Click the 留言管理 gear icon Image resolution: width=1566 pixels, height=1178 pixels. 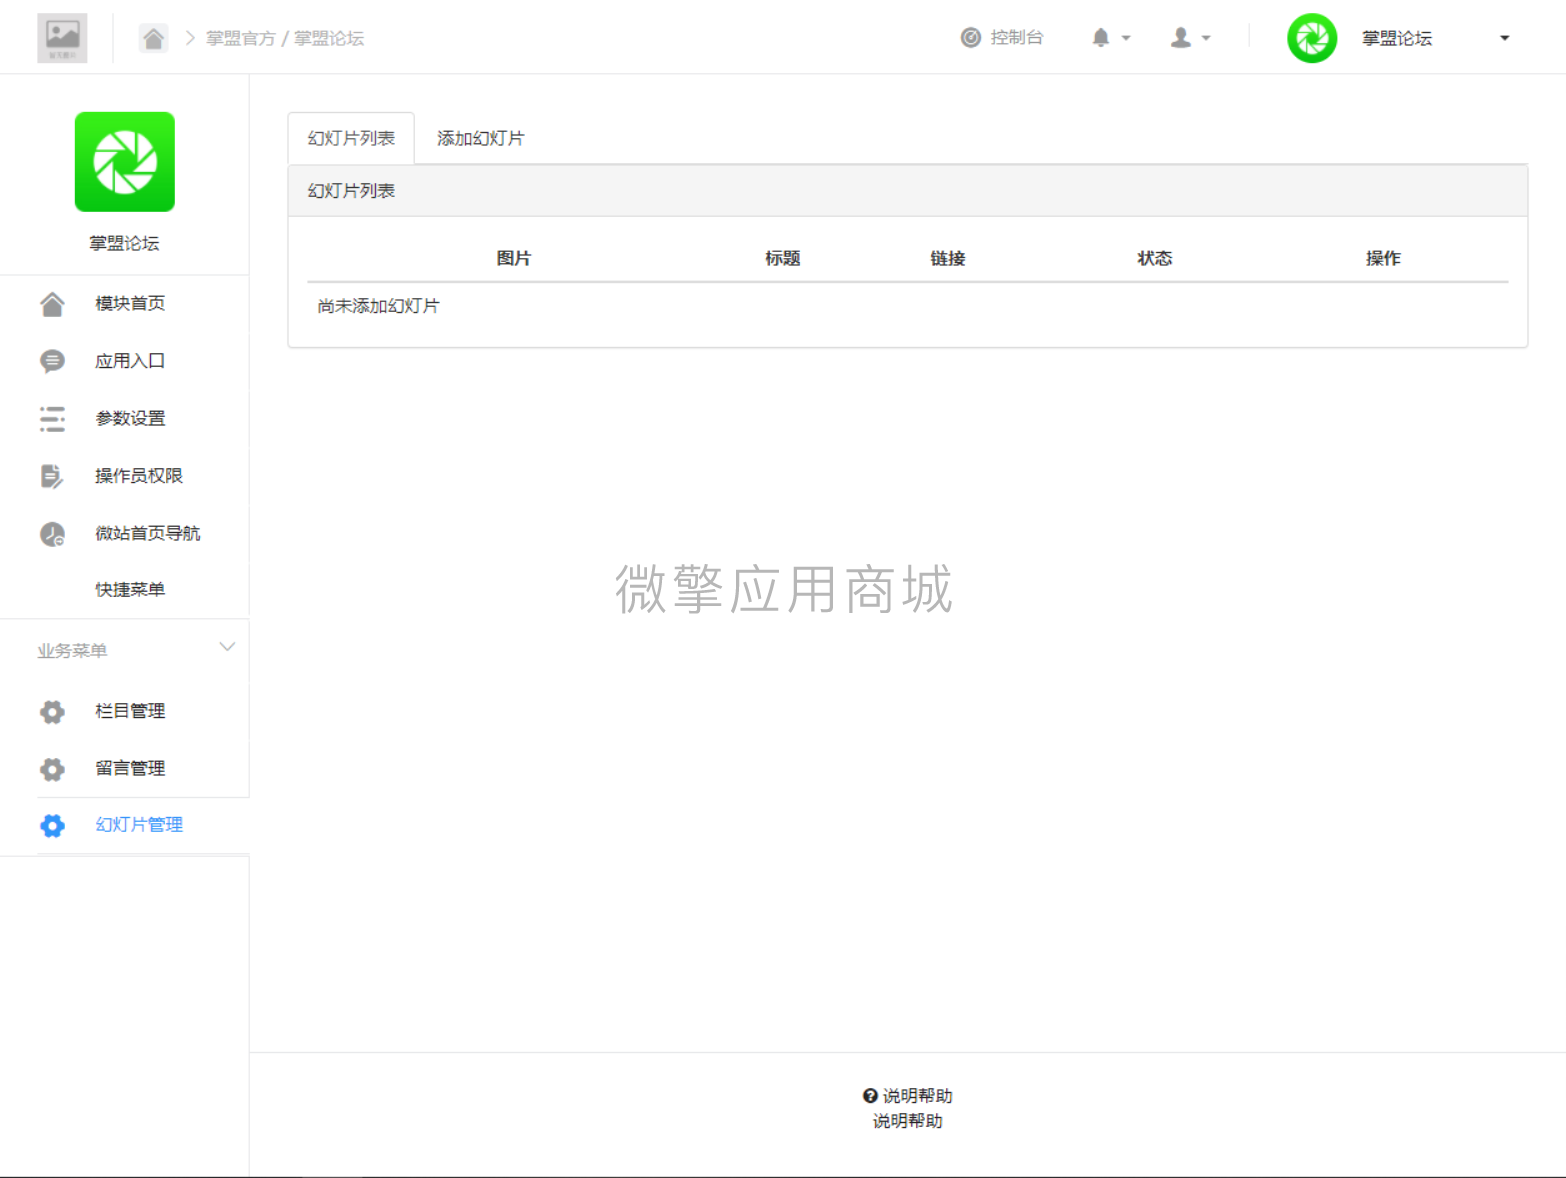(52, 769)
